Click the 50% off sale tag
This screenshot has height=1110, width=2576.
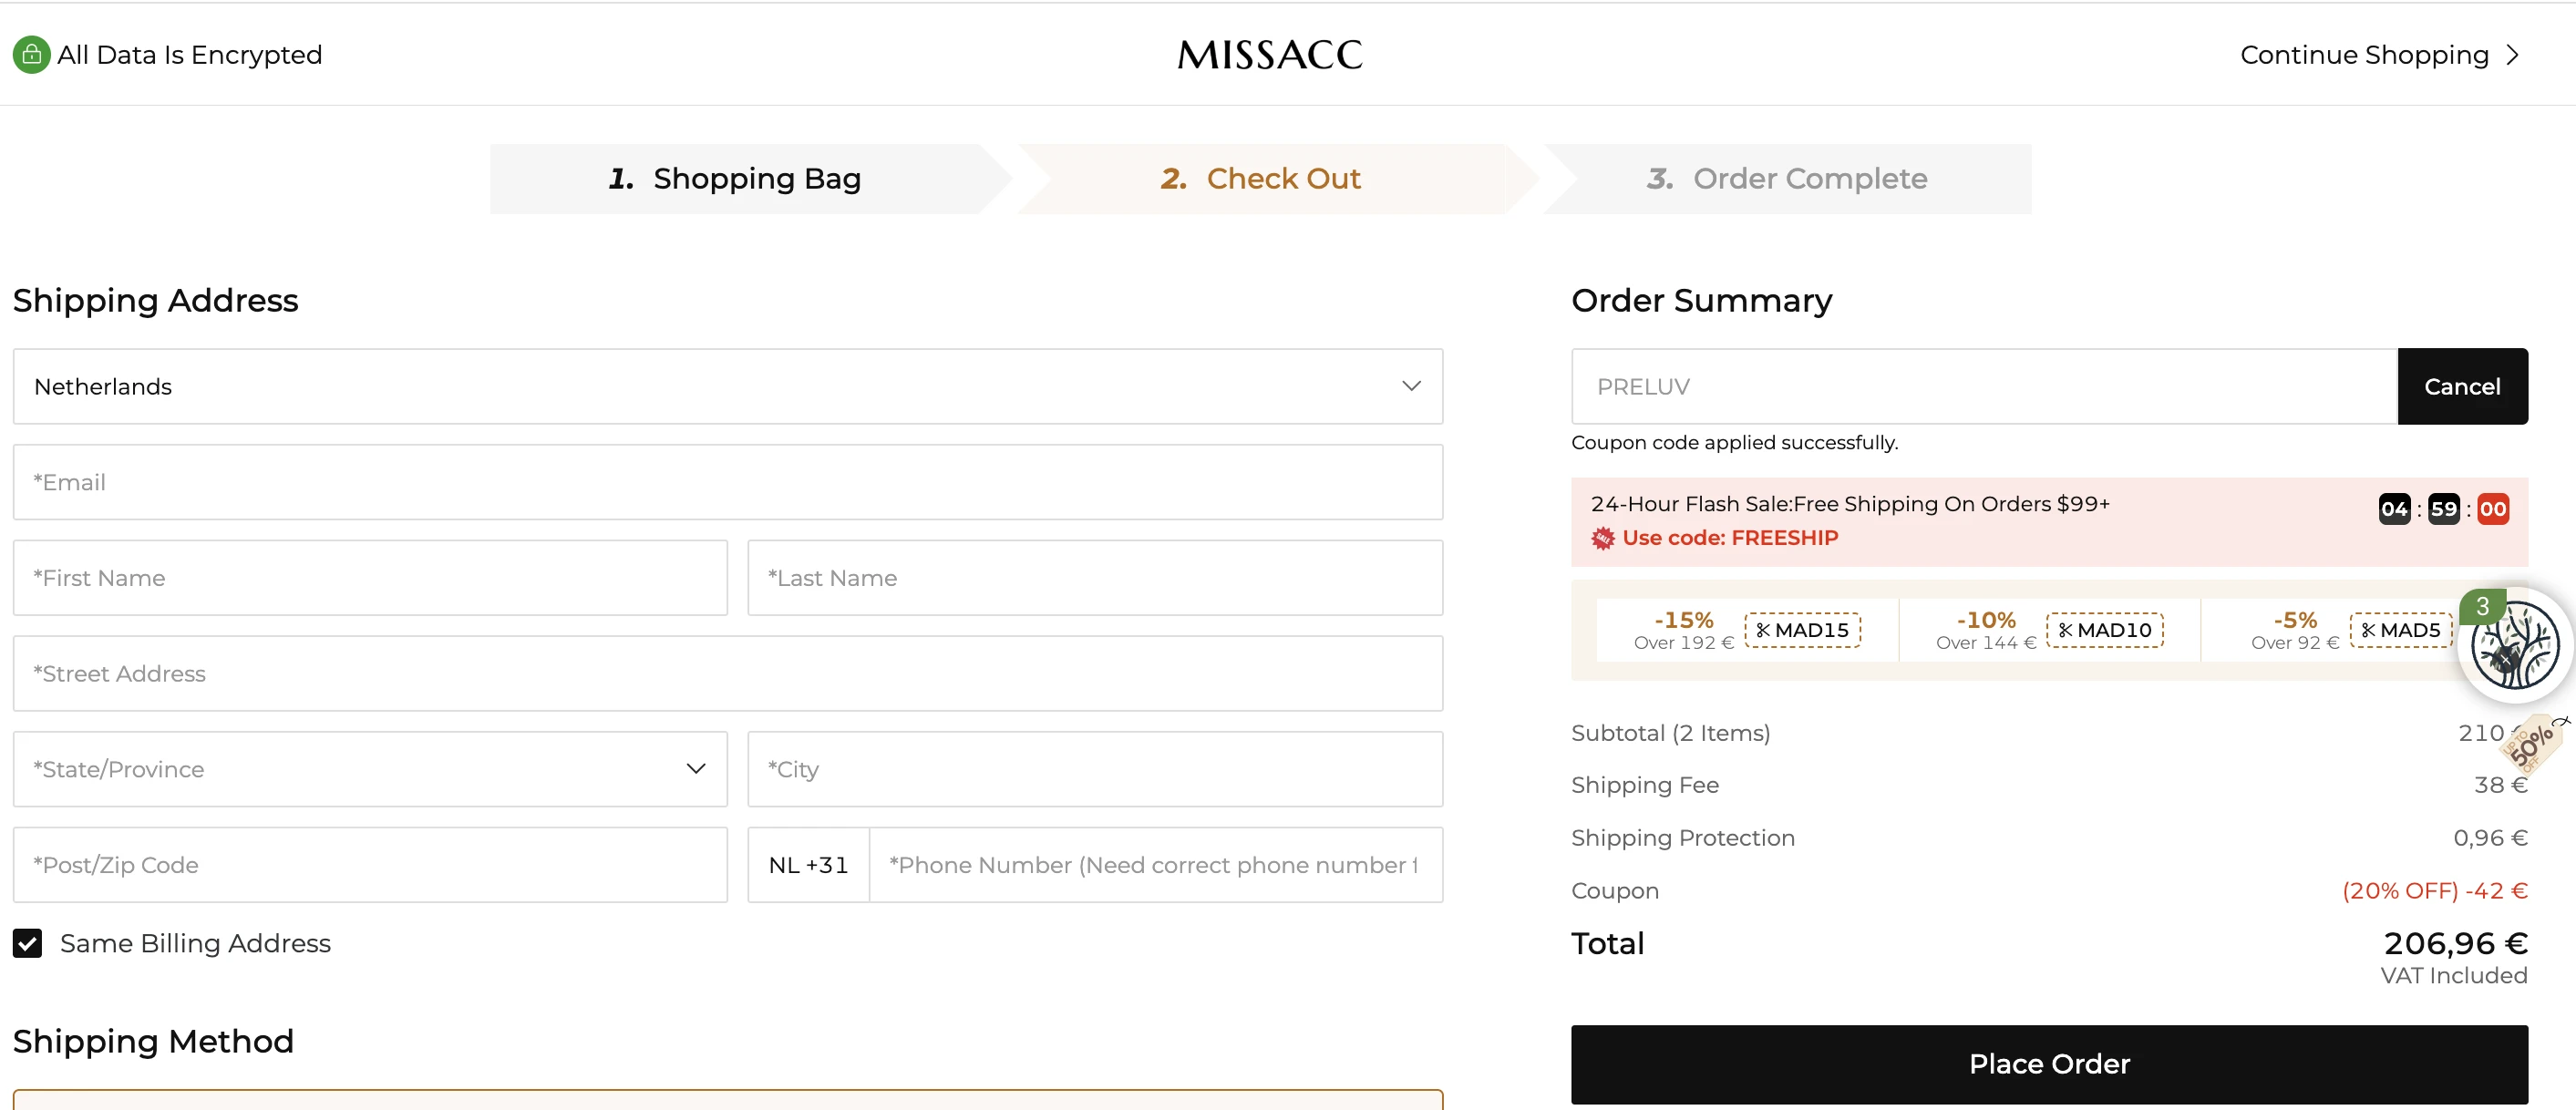pos(2533,745)
